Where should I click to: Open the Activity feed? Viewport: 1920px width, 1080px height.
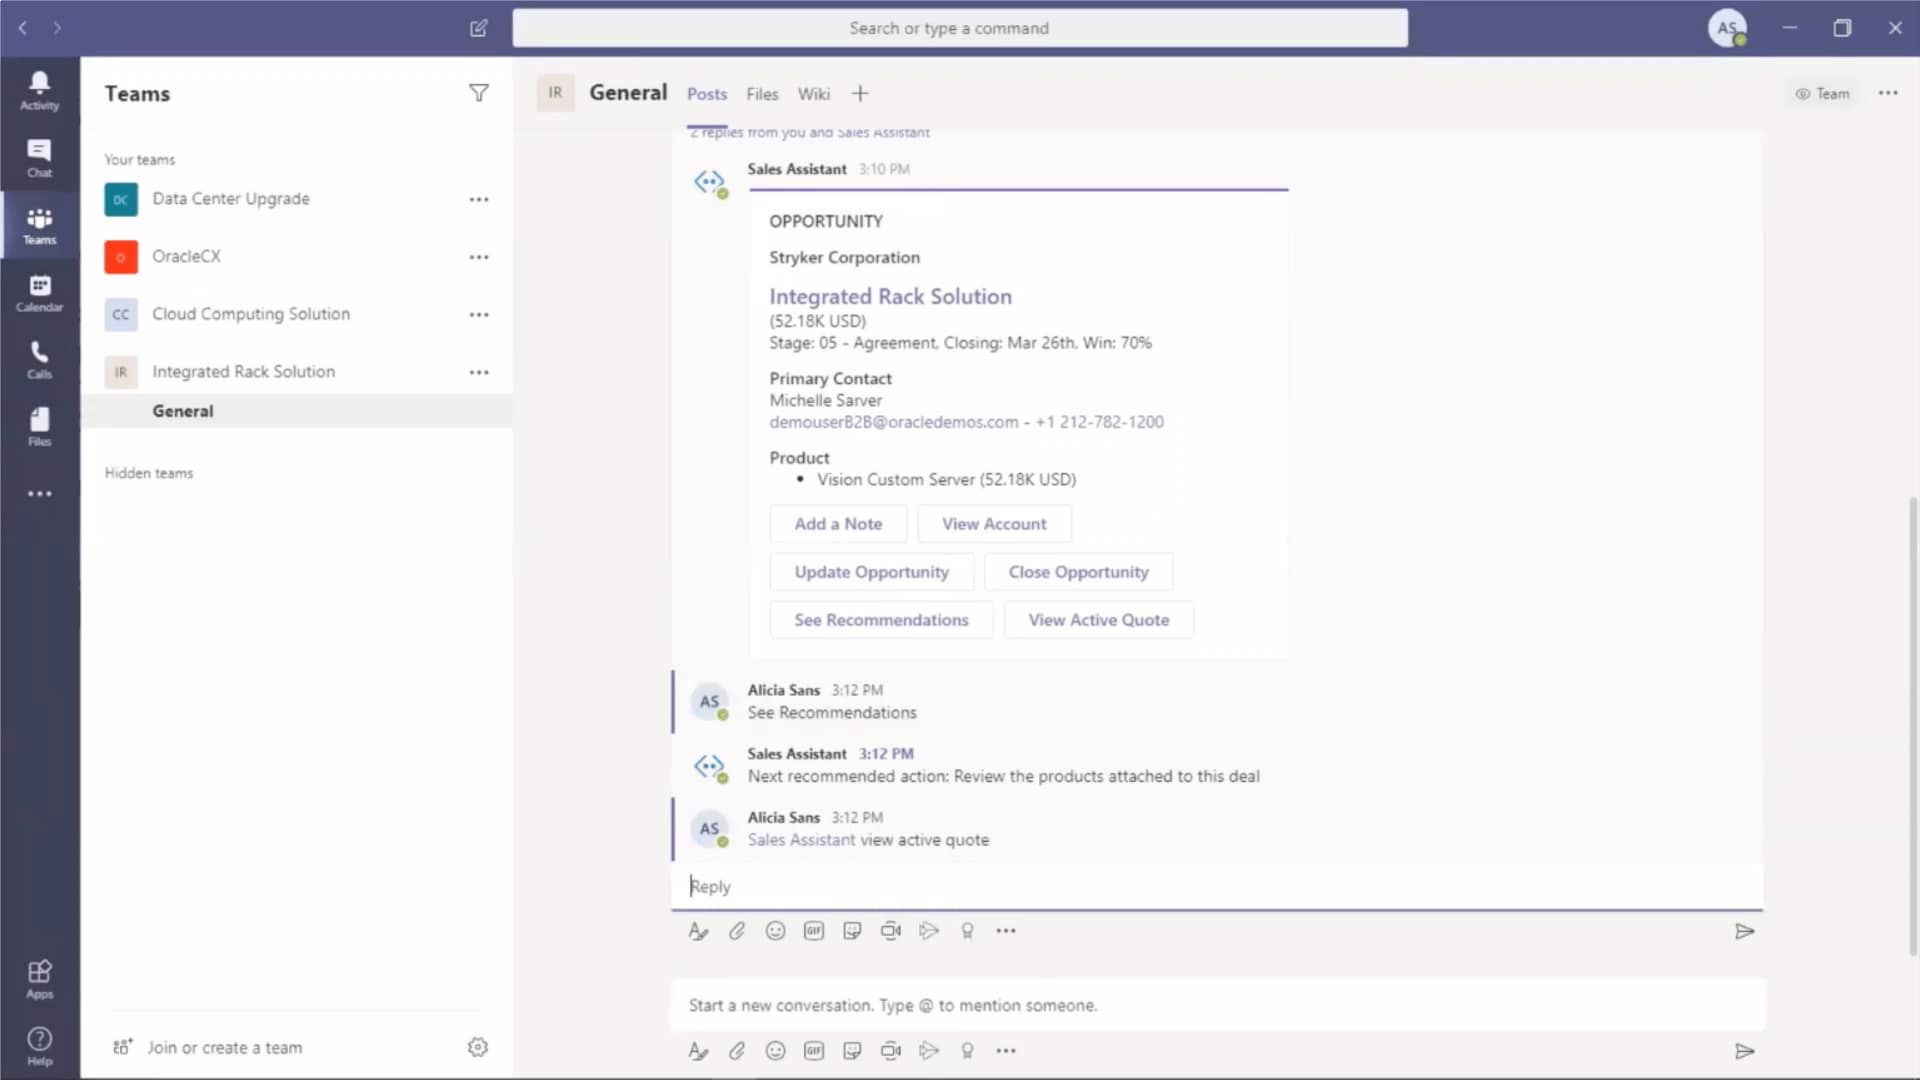[x=39, y=90]
